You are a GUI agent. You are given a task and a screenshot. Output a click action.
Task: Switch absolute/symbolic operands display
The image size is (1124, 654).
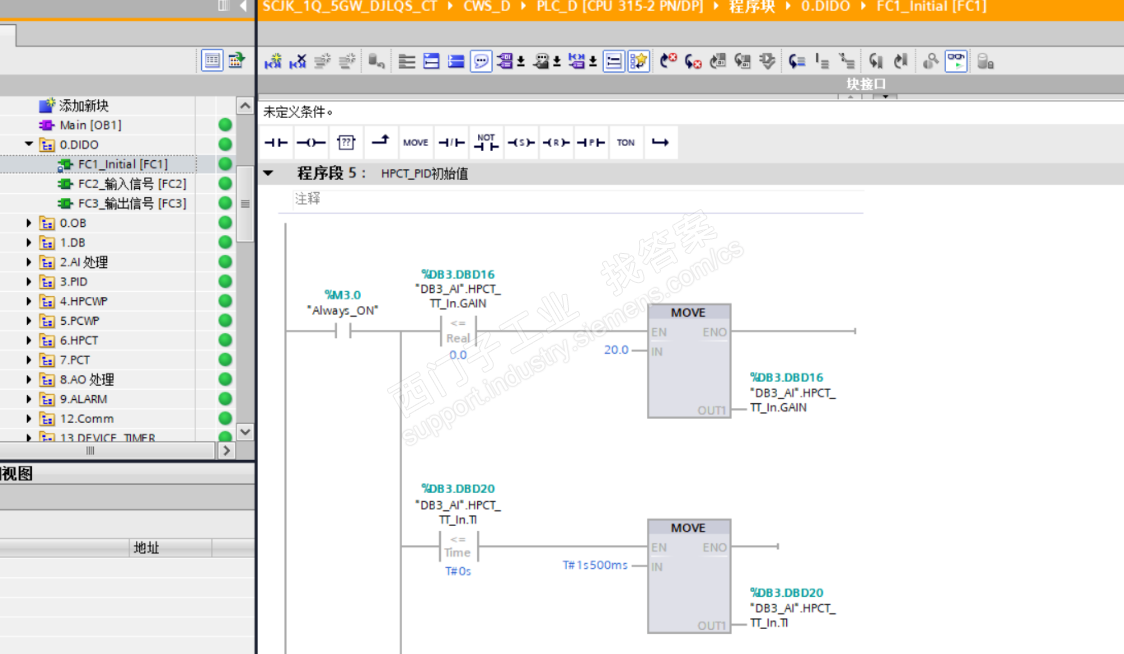pyautogui.click(x=505, y=62)
